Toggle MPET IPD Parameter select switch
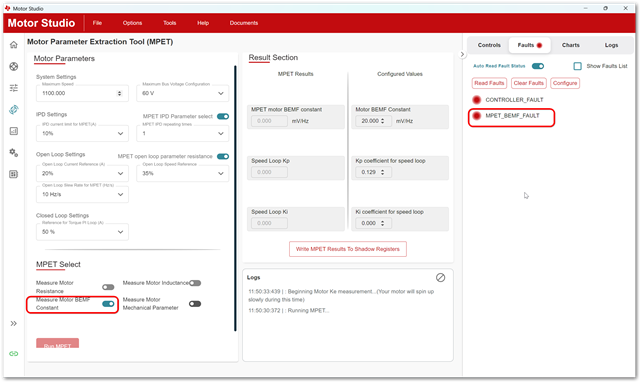Screen dimensions: 640x382 (x=223, y=116)
